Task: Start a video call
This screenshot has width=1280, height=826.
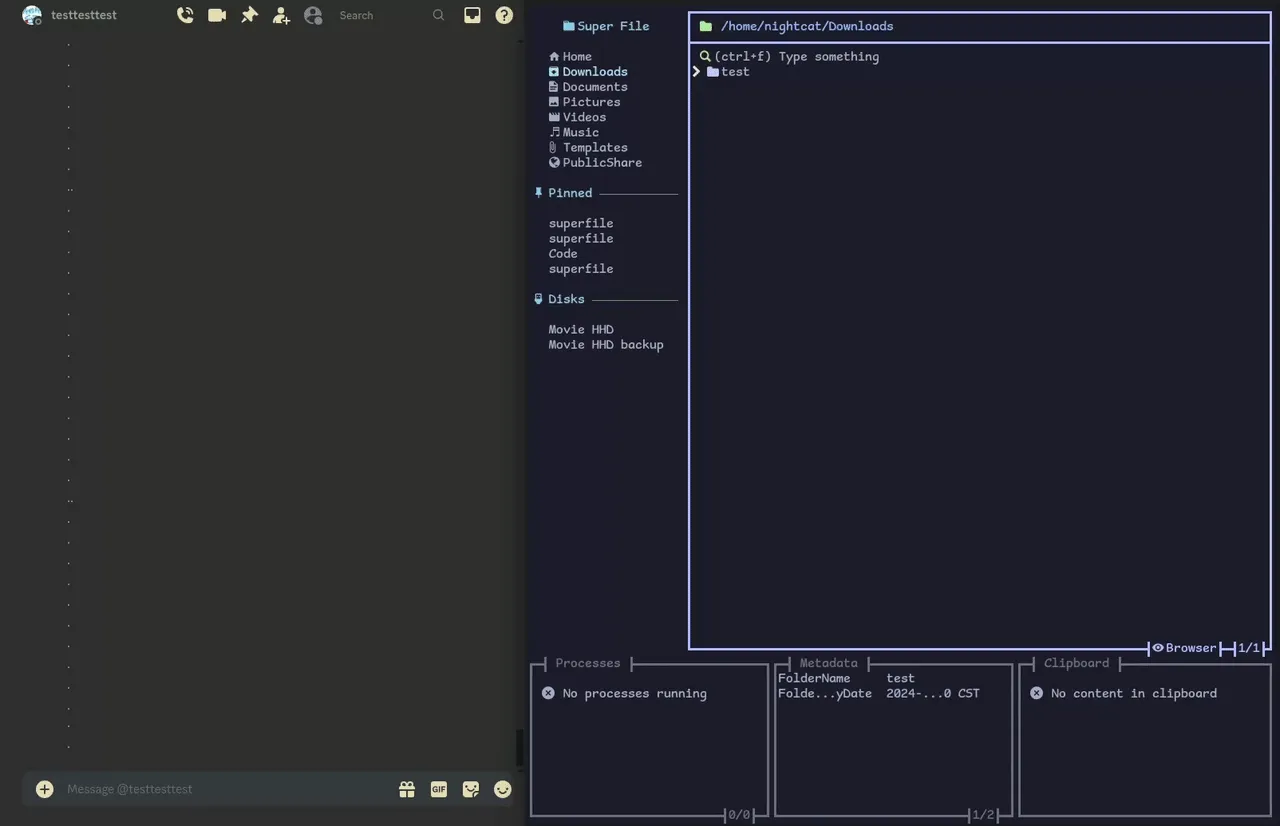Action: pyautogui.click(x=217, y=15)
